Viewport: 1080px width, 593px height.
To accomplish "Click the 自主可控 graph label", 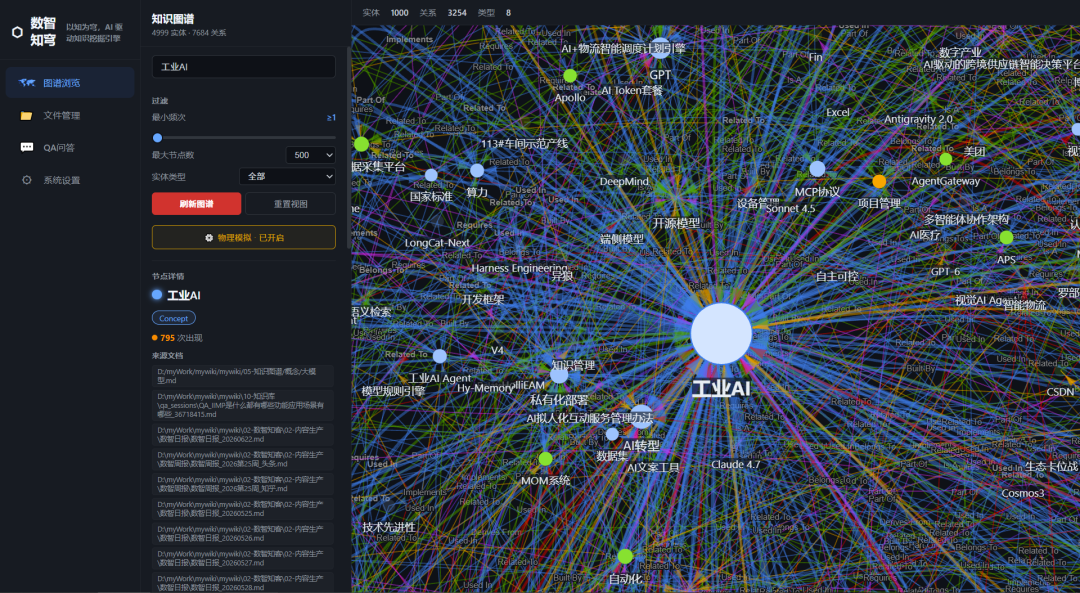I will point(837,277).
